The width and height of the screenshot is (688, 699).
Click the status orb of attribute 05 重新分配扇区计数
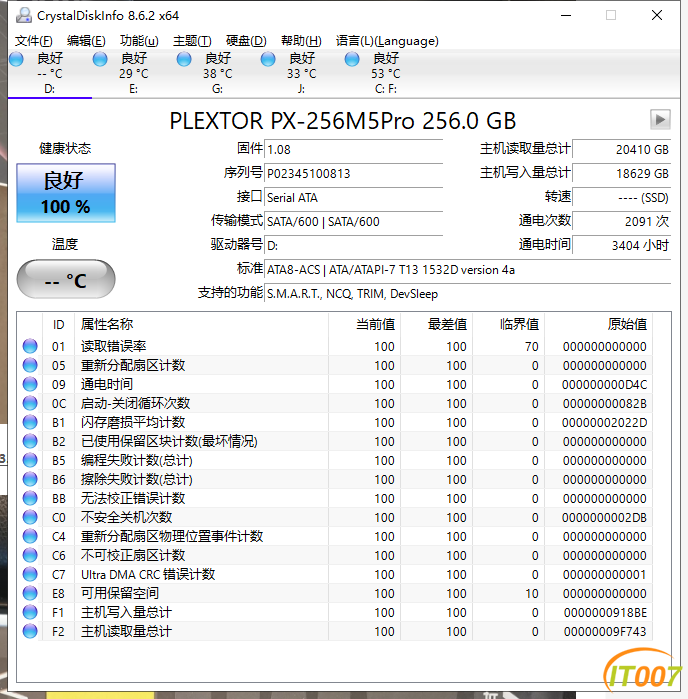[x=30, y=365]
